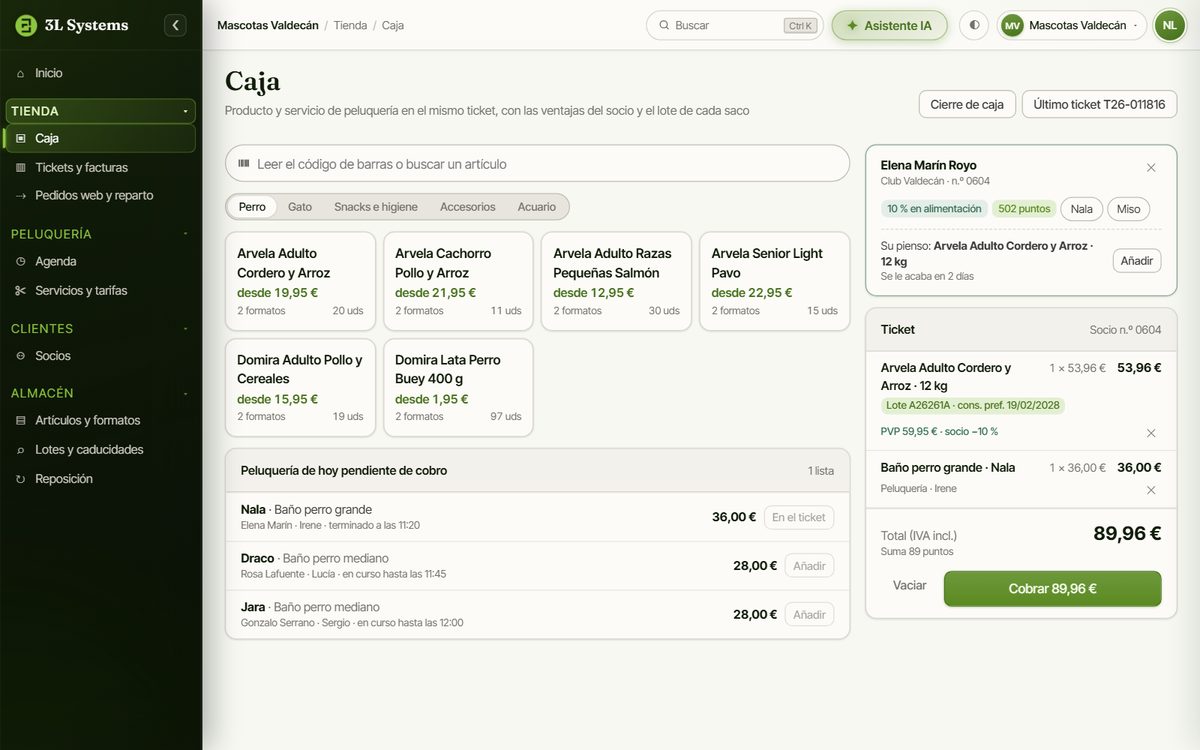This screenshot has width=1200, height=750.
Task: Click the Cobrar 89,96 € button
Action: [x=1052, y=589]
